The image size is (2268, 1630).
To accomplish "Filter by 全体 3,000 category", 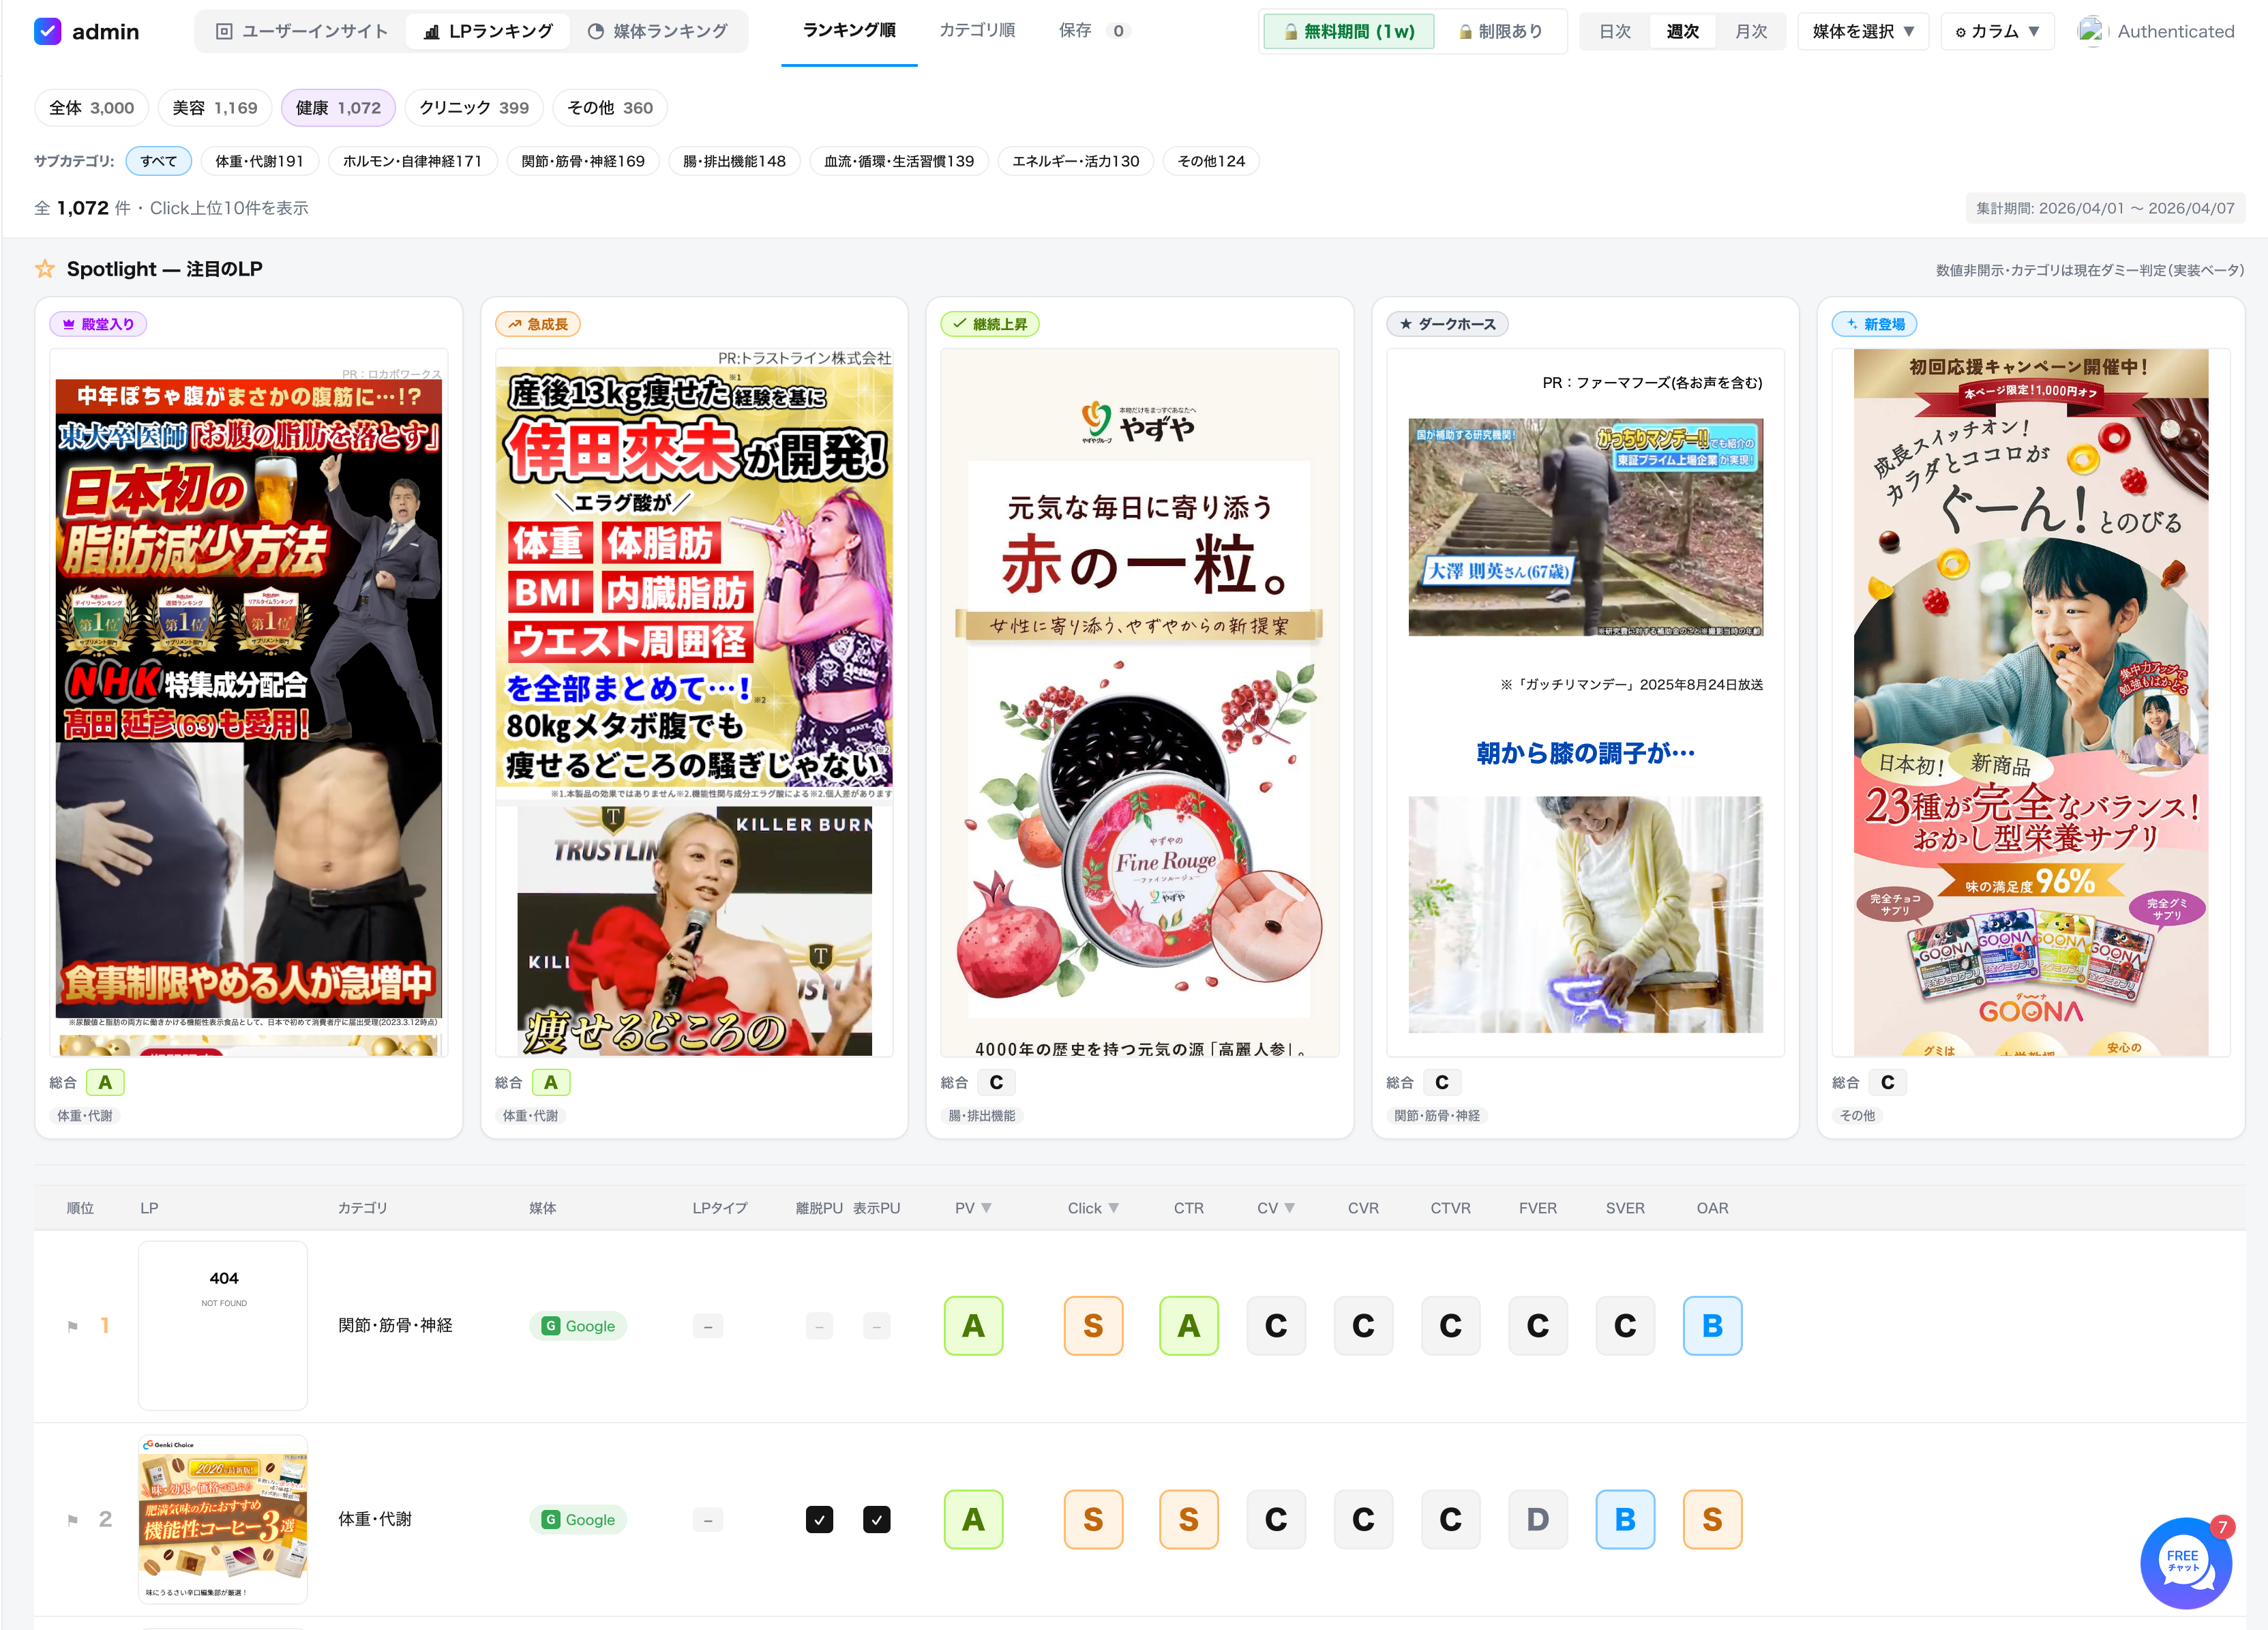I will (91, 108).
